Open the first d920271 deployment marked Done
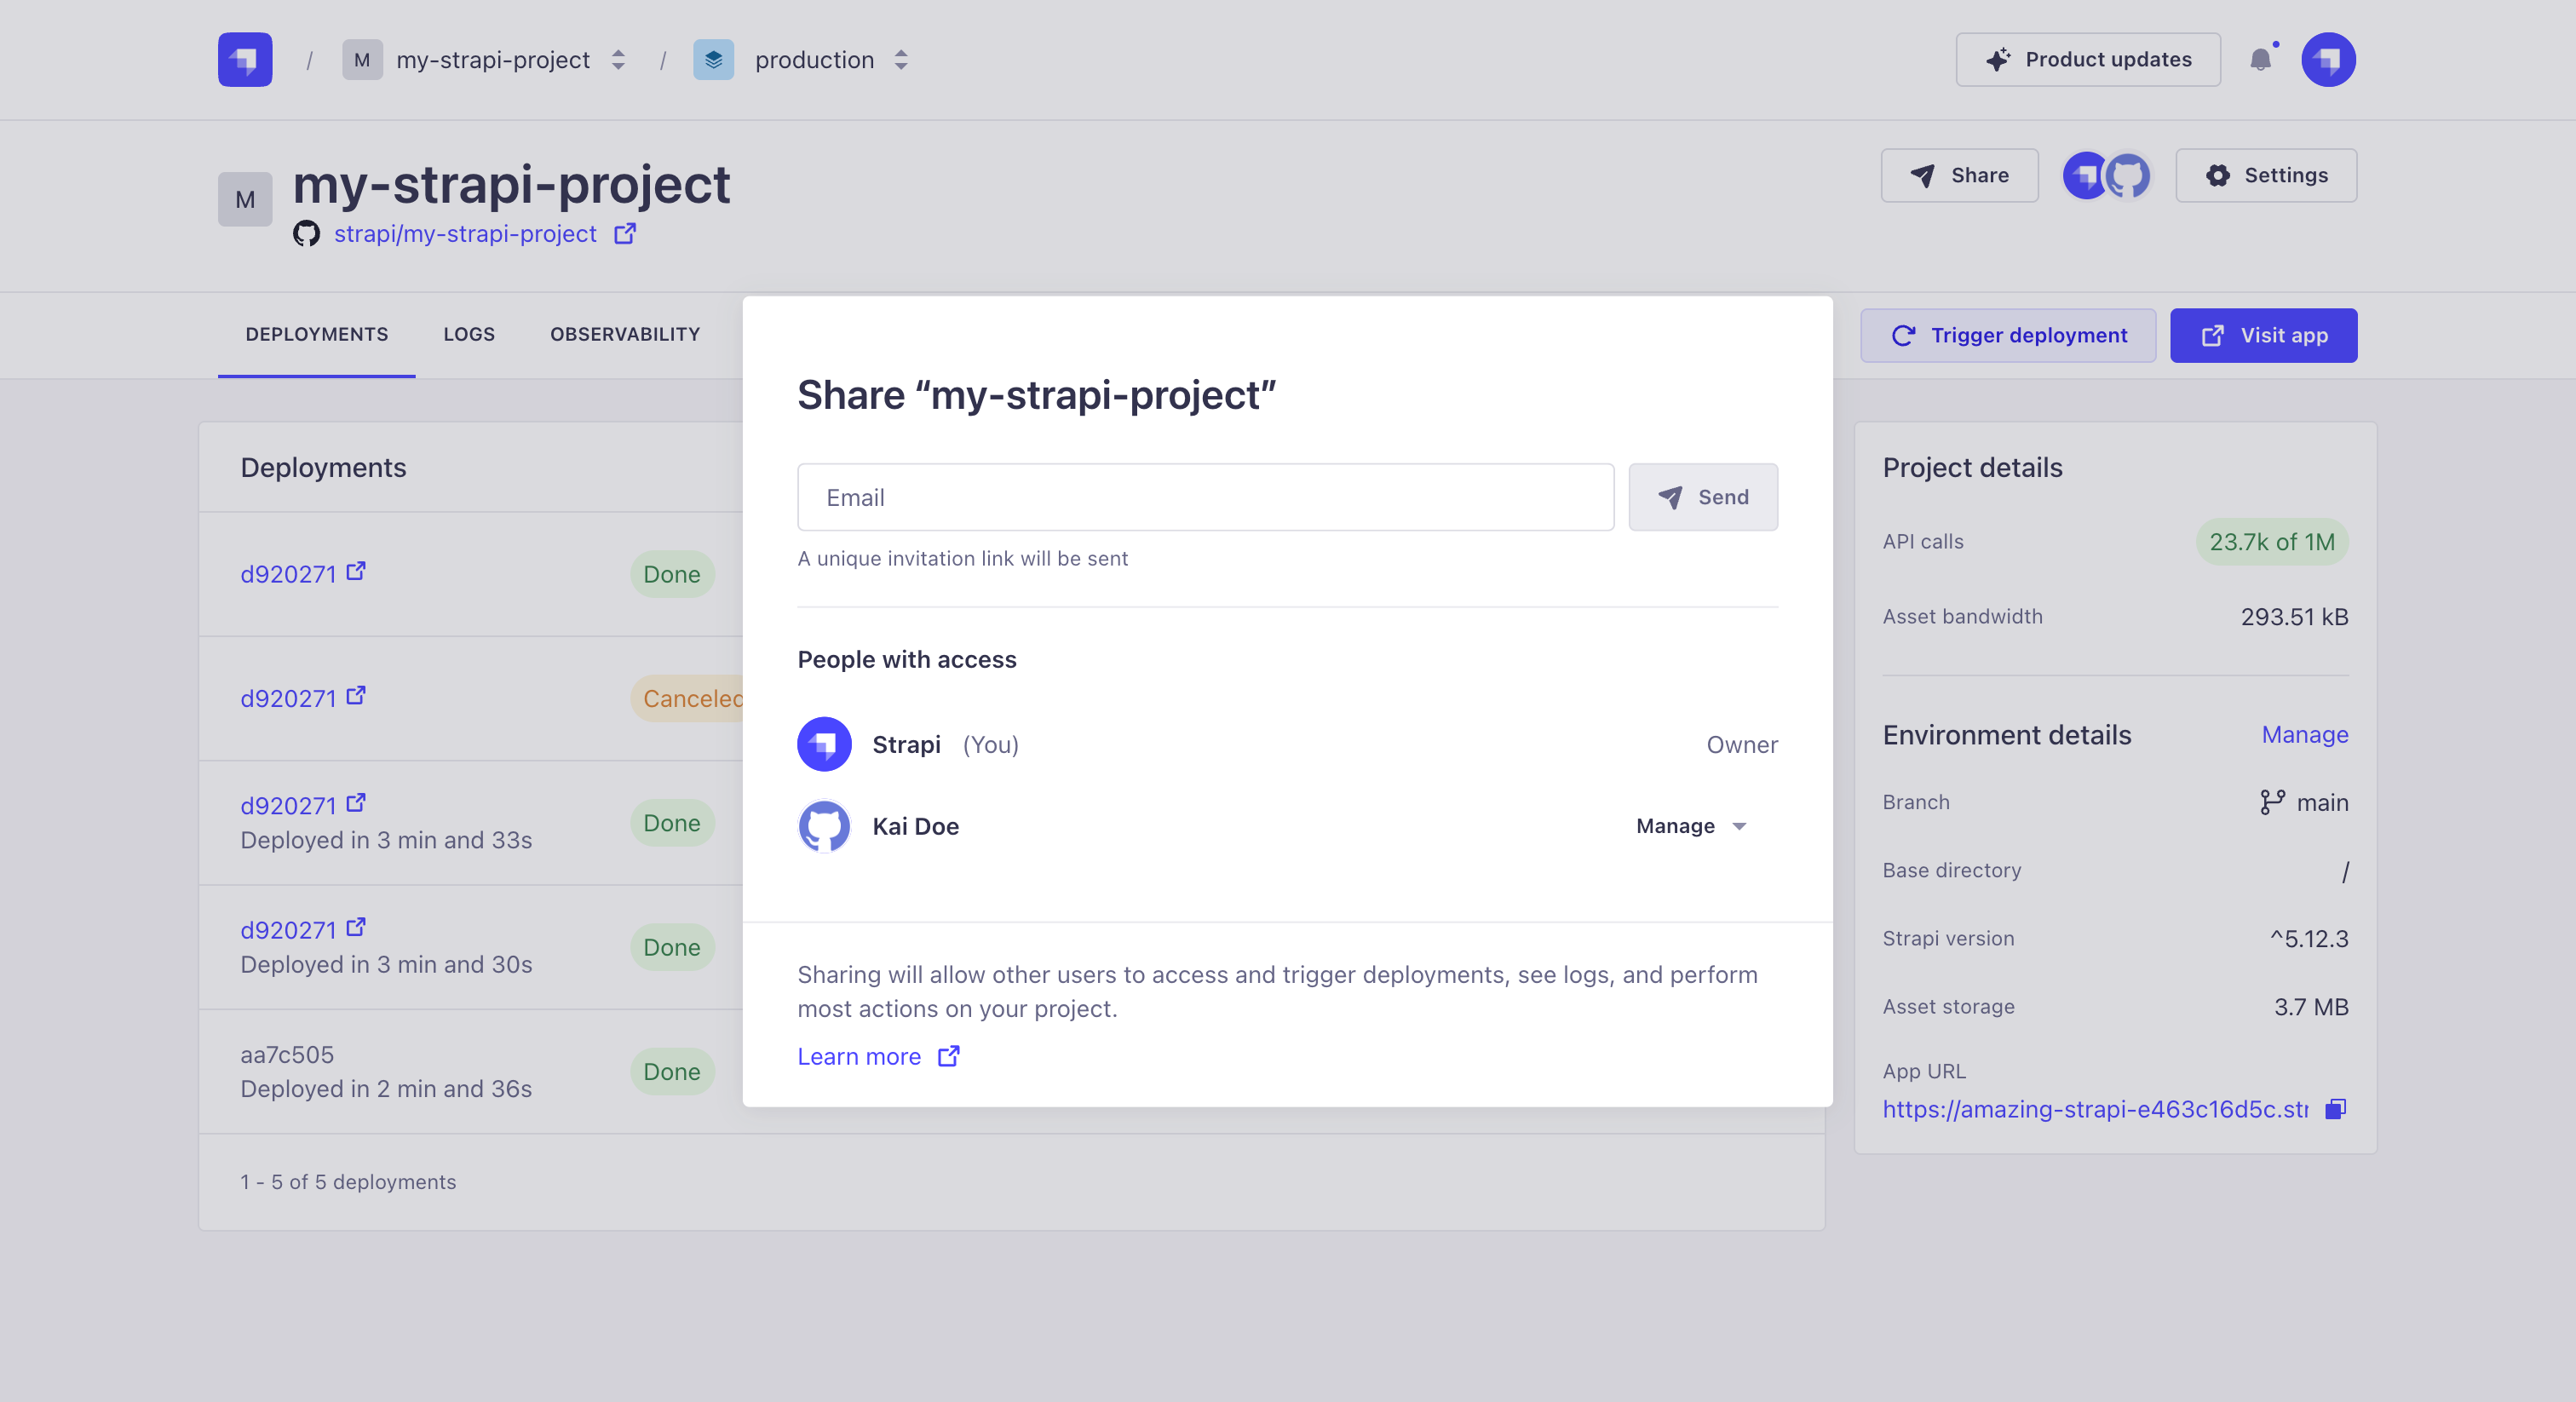2576x1402 pixels. click(x=288, y=575)
